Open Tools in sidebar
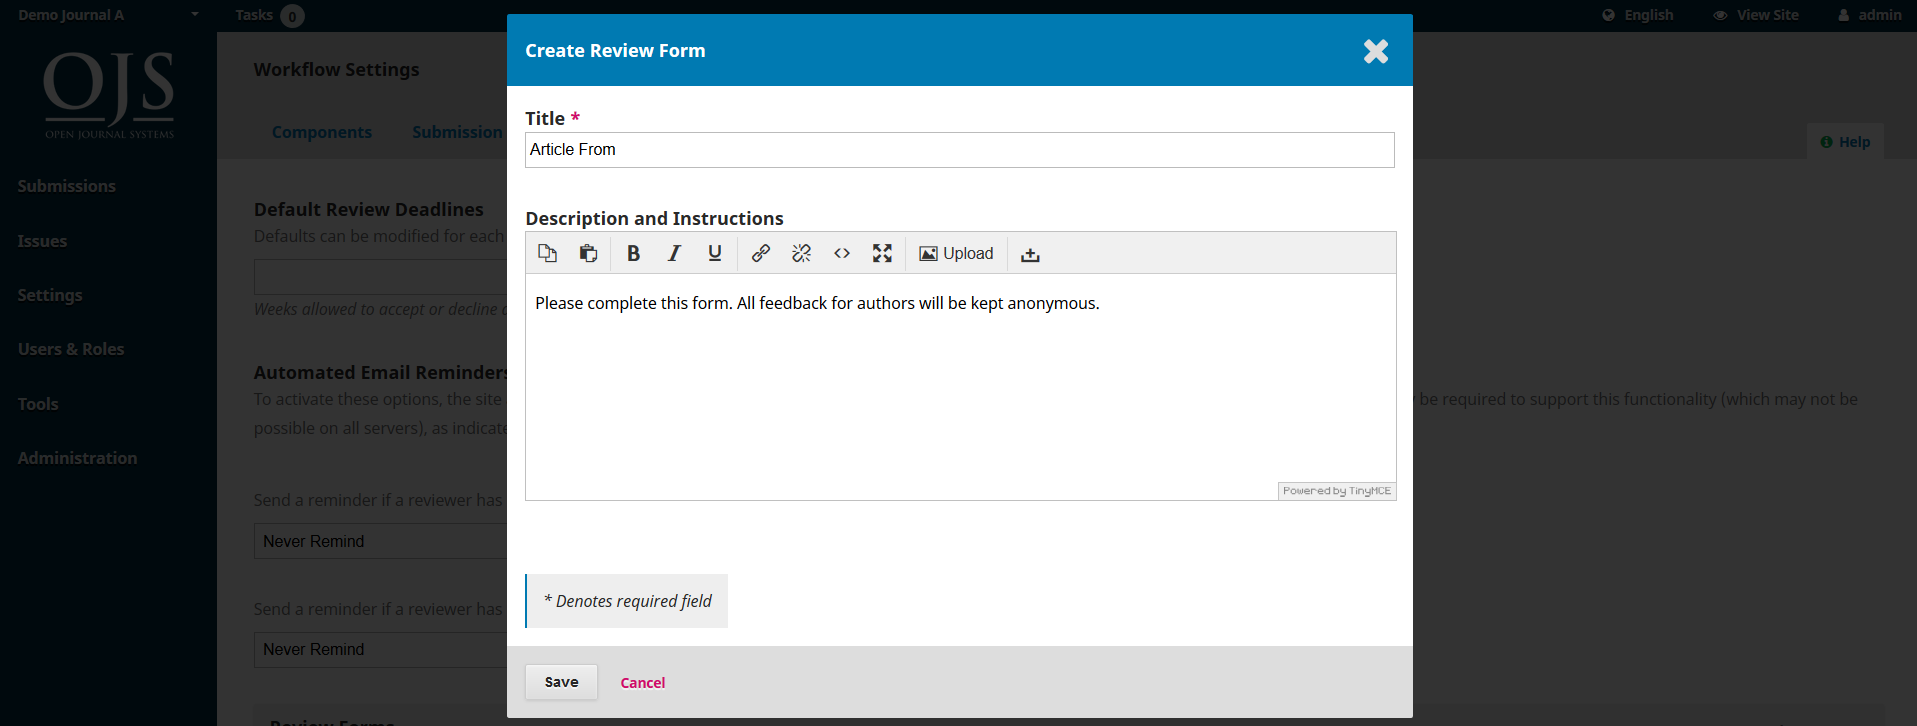 pyautogui.click(x=38, y=404)
